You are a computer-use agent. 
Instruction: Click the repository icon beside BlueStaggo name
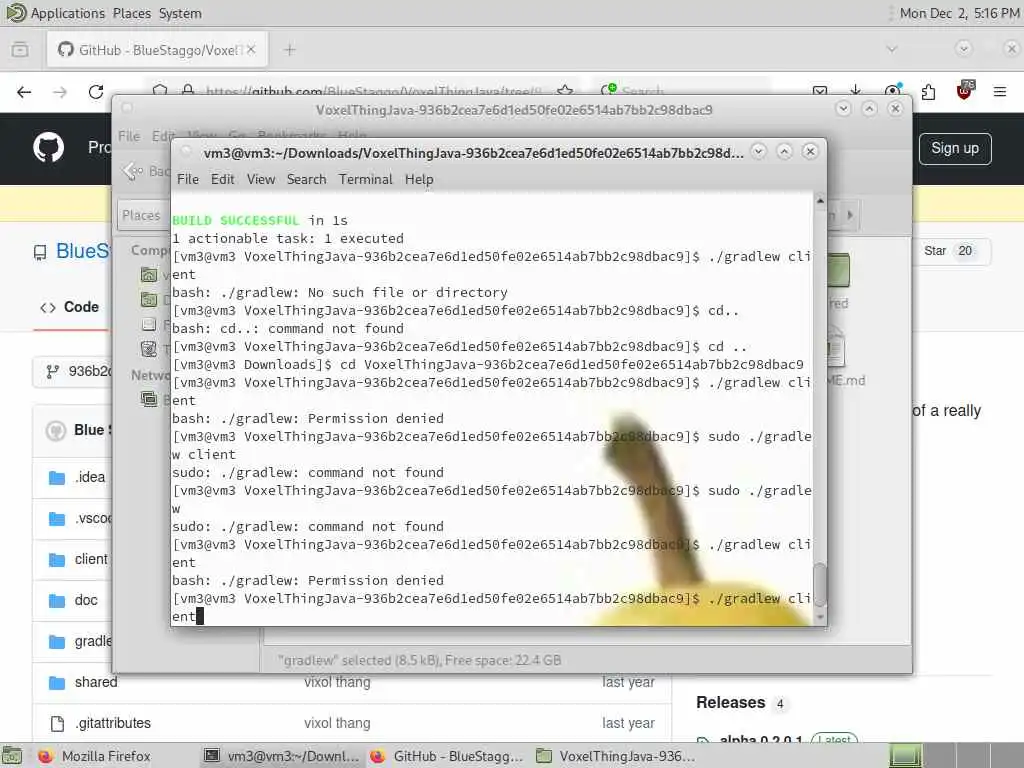pyautogui.click(x=40, y=252)
